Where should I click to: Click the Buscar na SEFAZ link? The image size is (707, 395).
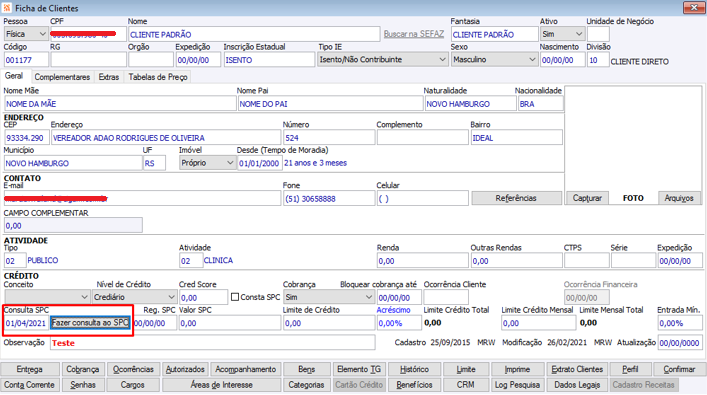point(413,34)
